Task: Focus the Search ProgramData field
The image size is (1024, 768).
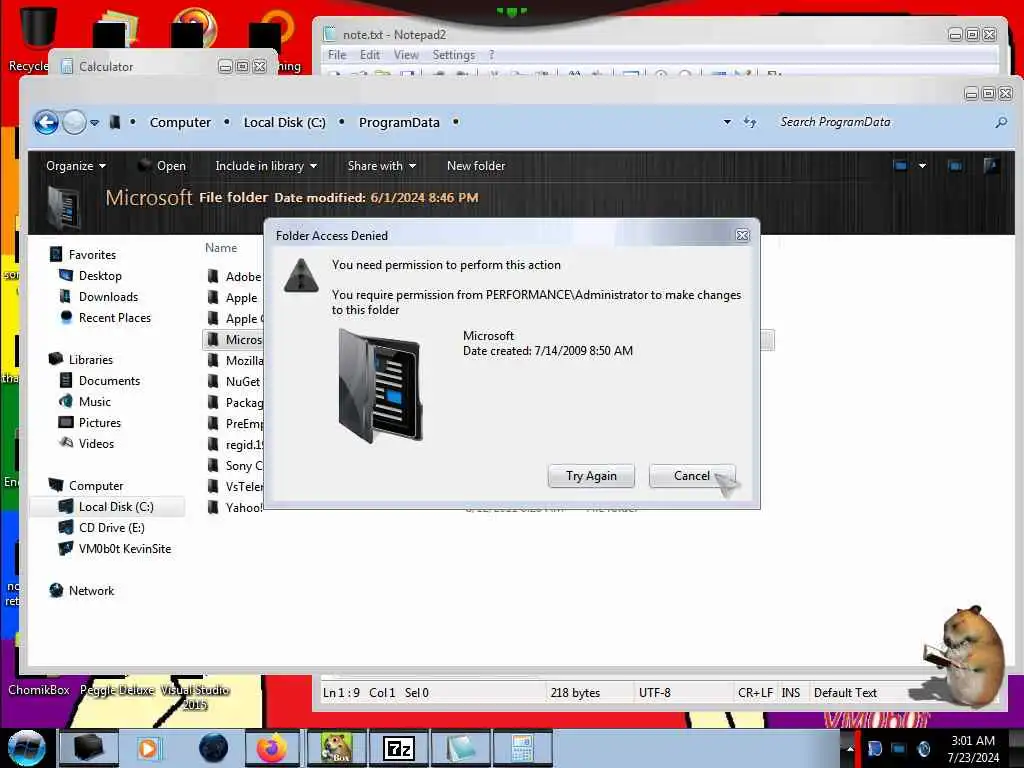Action: click(882, 122)
